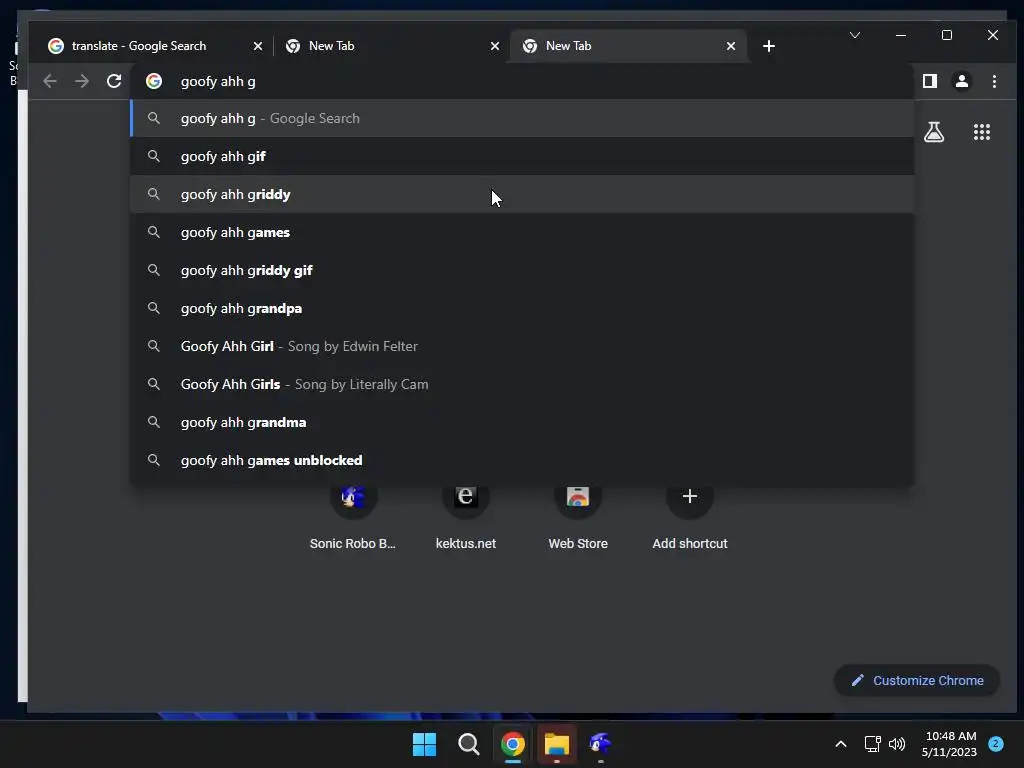Select 'goofy ahh games unblocked' suggestion

tap(522, 460)
